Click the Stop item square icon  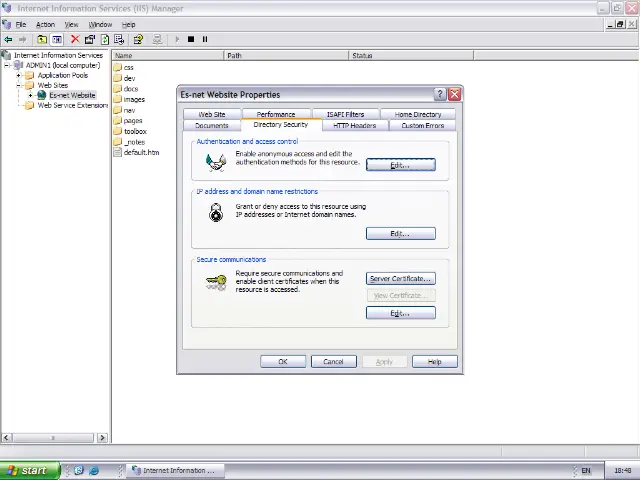[191, 39]
